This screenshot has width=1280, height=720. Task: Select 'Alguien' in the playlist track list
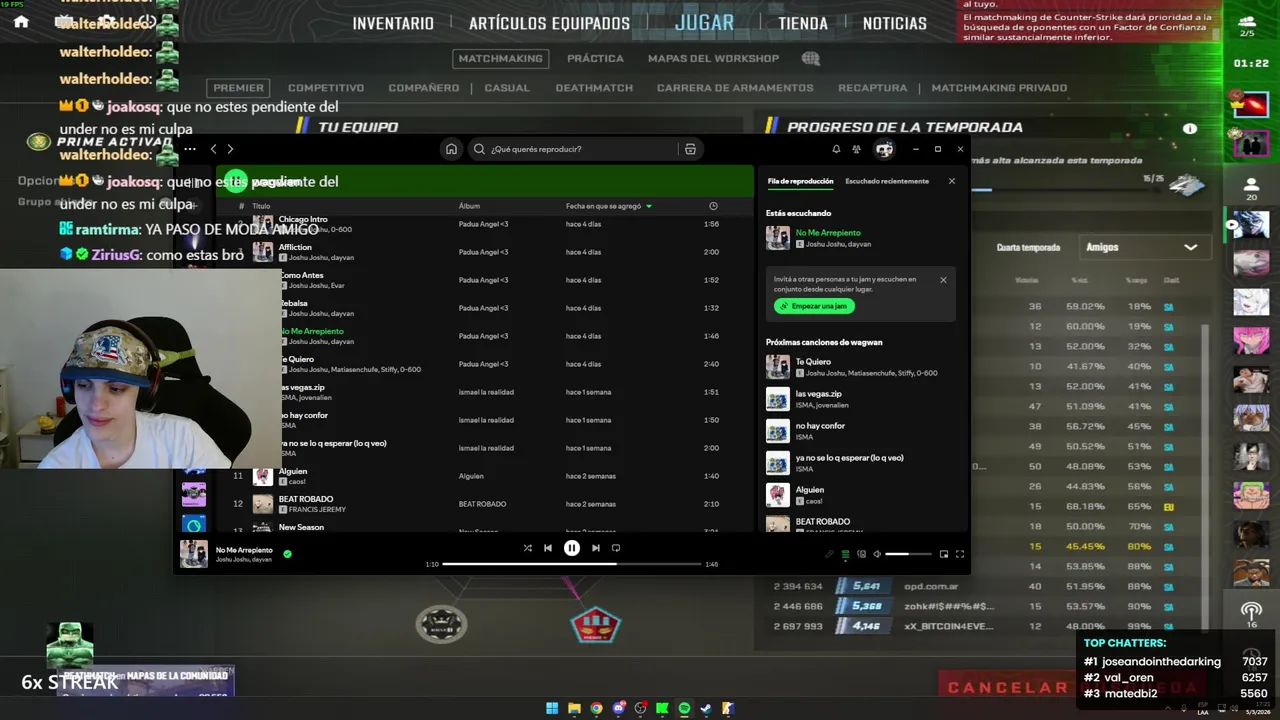point(485,476)
